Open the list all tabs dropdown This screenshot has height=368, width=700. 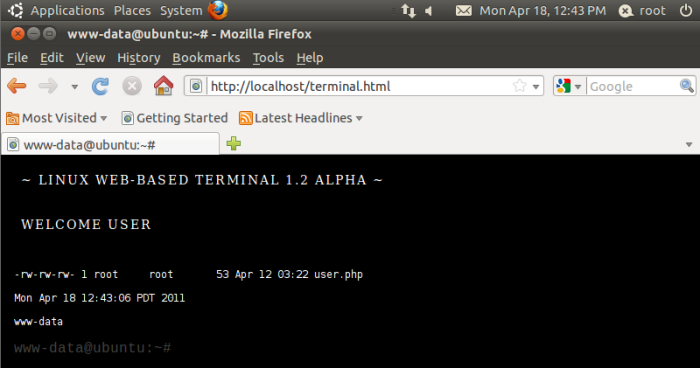coord(689,144)
